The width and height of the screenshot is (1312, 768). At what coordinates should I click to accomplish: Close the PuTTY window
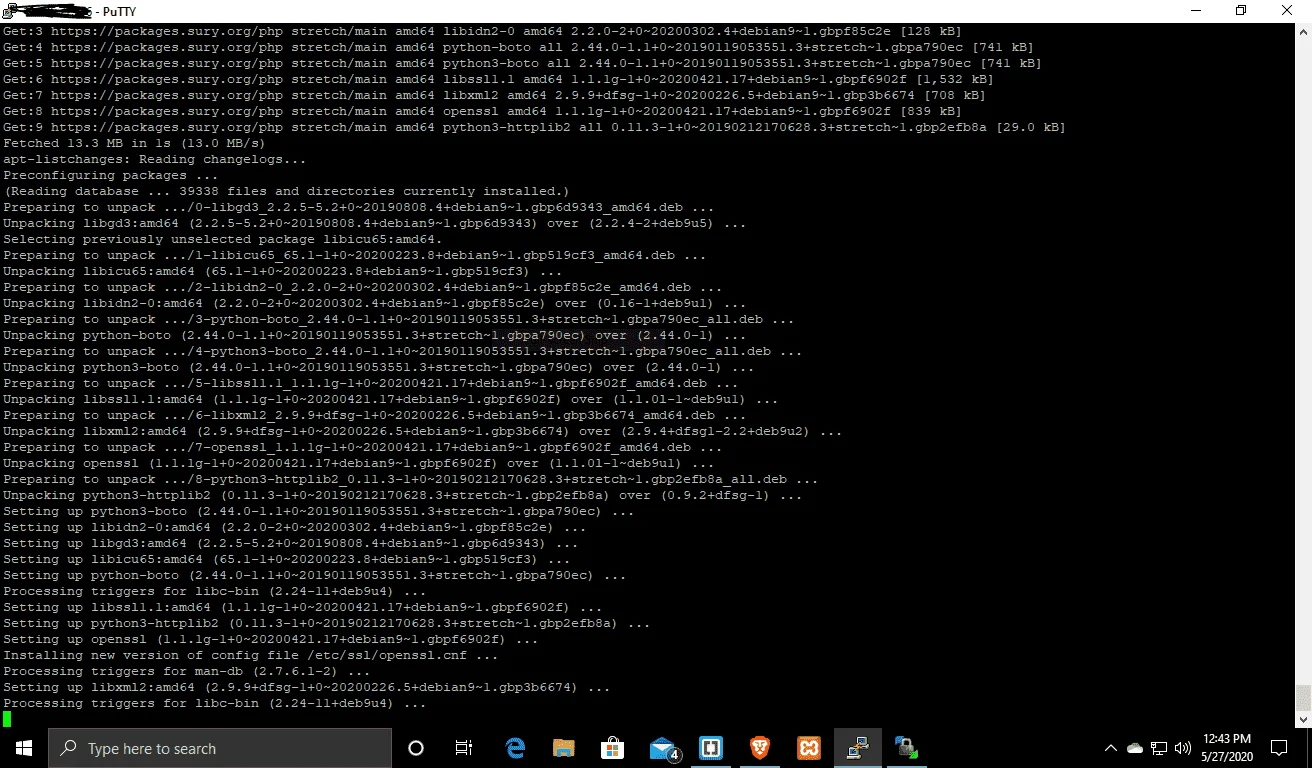click(1287, 11)
